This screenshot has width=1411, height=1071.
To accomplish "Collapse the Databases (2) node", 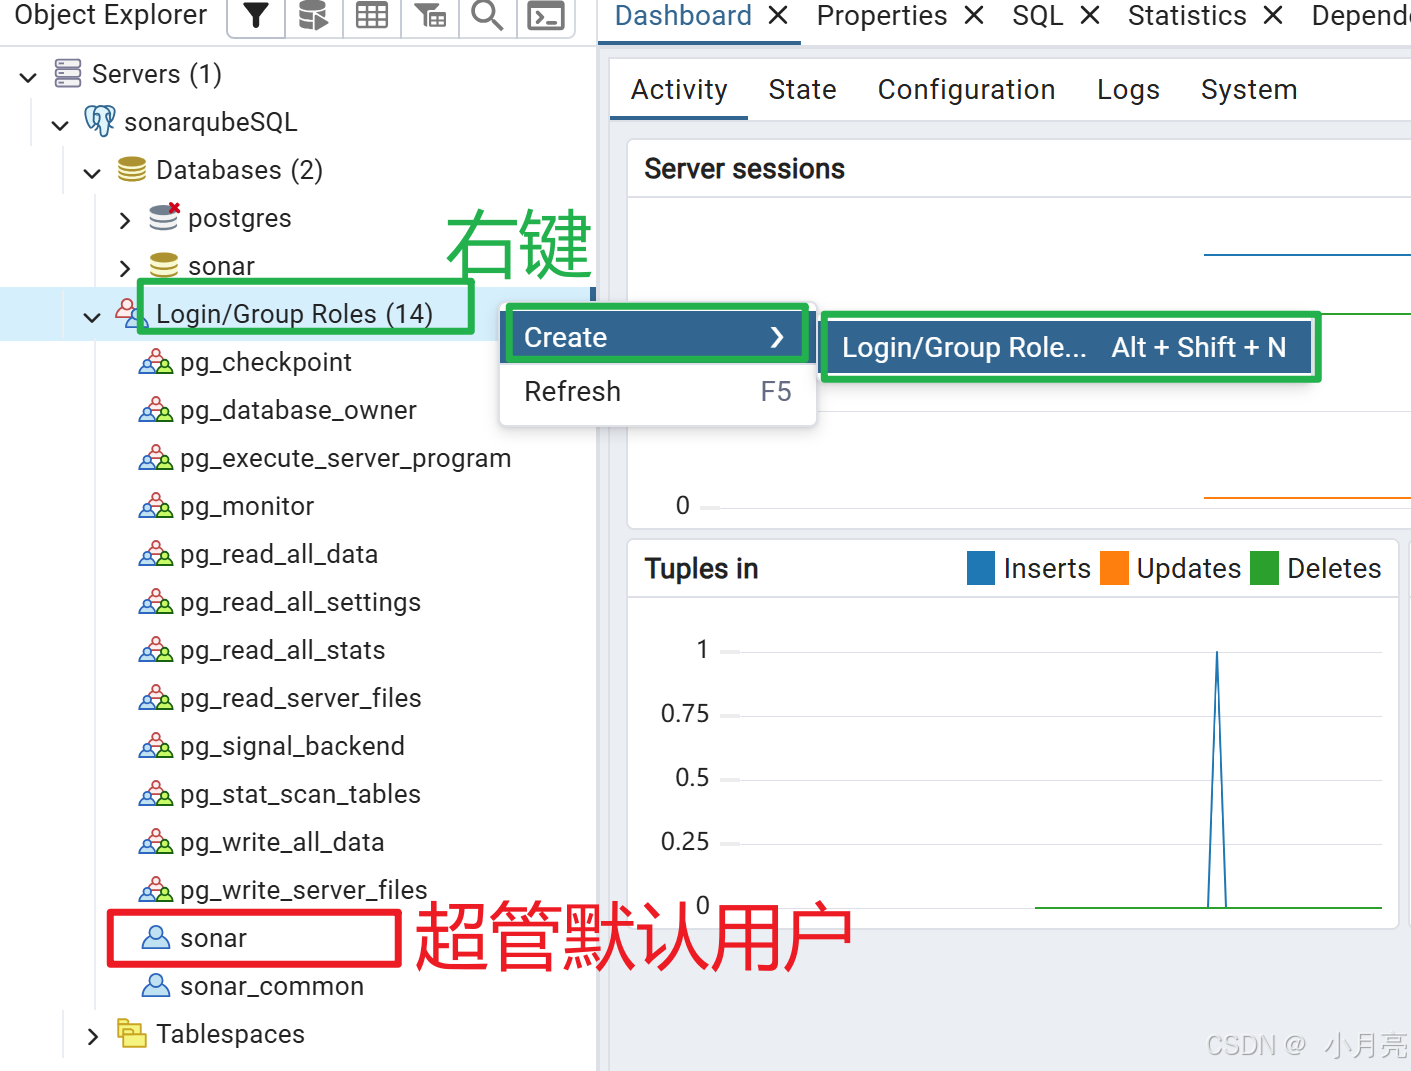I will pos(92,172).
